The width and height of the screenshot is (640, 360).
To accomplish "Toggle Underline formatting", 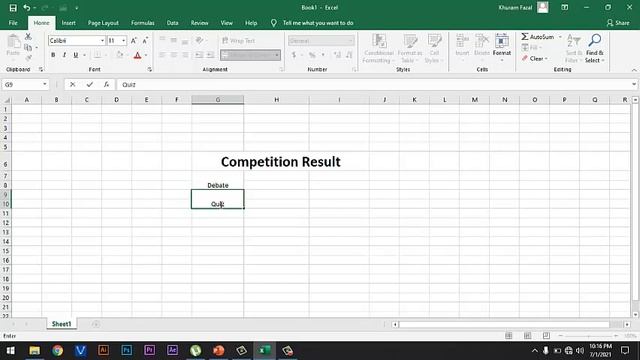I will pos(76,55).
